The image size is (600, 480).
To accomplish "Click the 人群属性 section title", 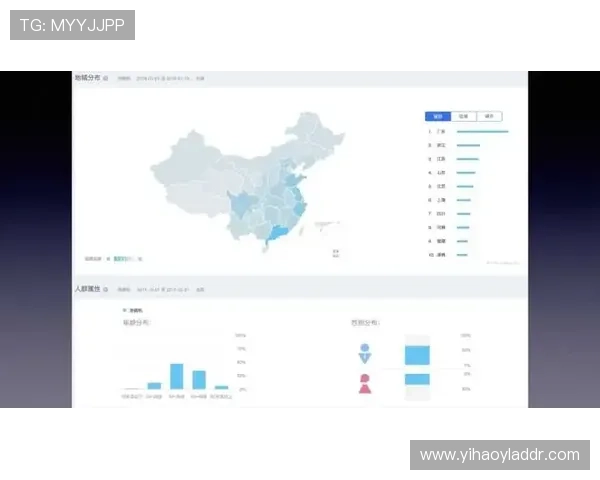I will tap(88, 289).
